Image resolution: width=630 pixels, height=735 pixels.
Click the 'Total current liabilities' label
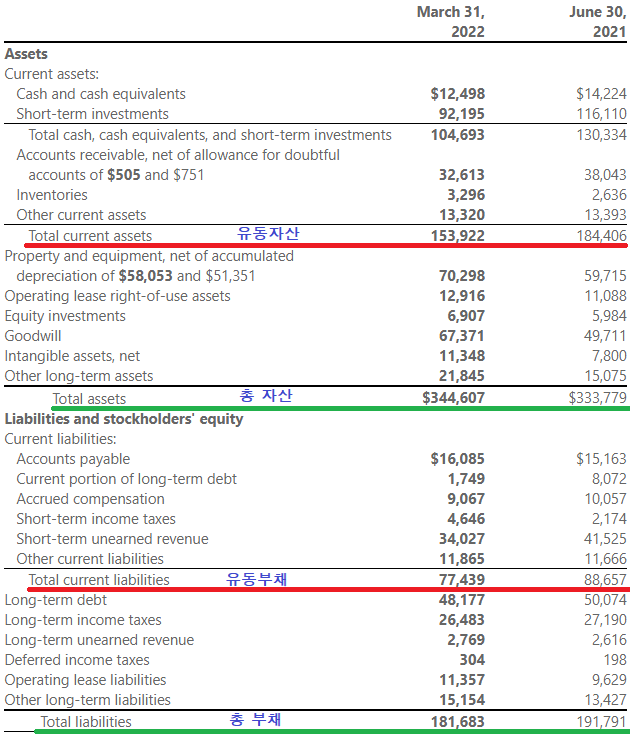click(99, 580)
